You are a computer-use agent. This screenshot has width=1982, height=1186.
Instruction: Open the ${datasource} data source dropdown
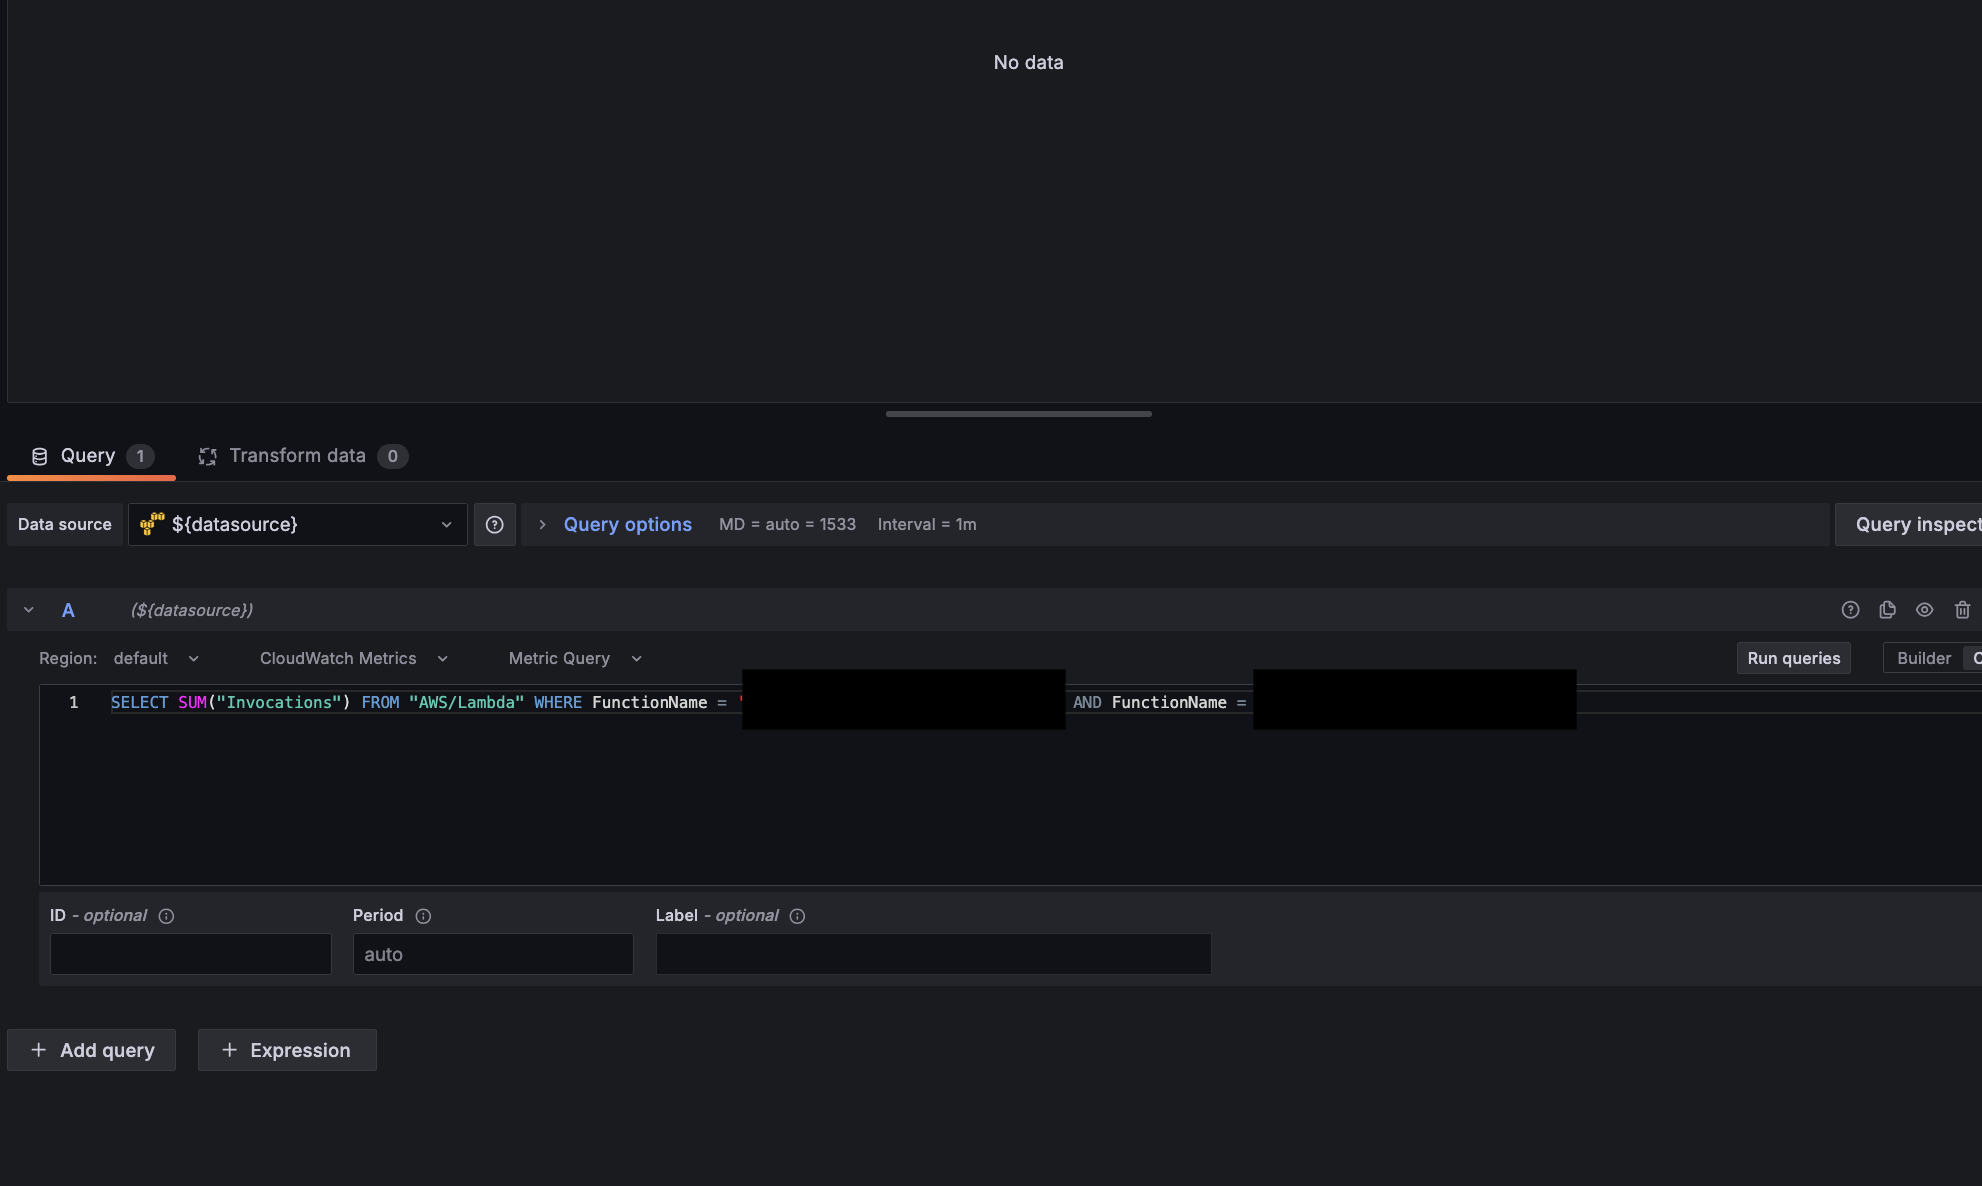coord(298,524)
